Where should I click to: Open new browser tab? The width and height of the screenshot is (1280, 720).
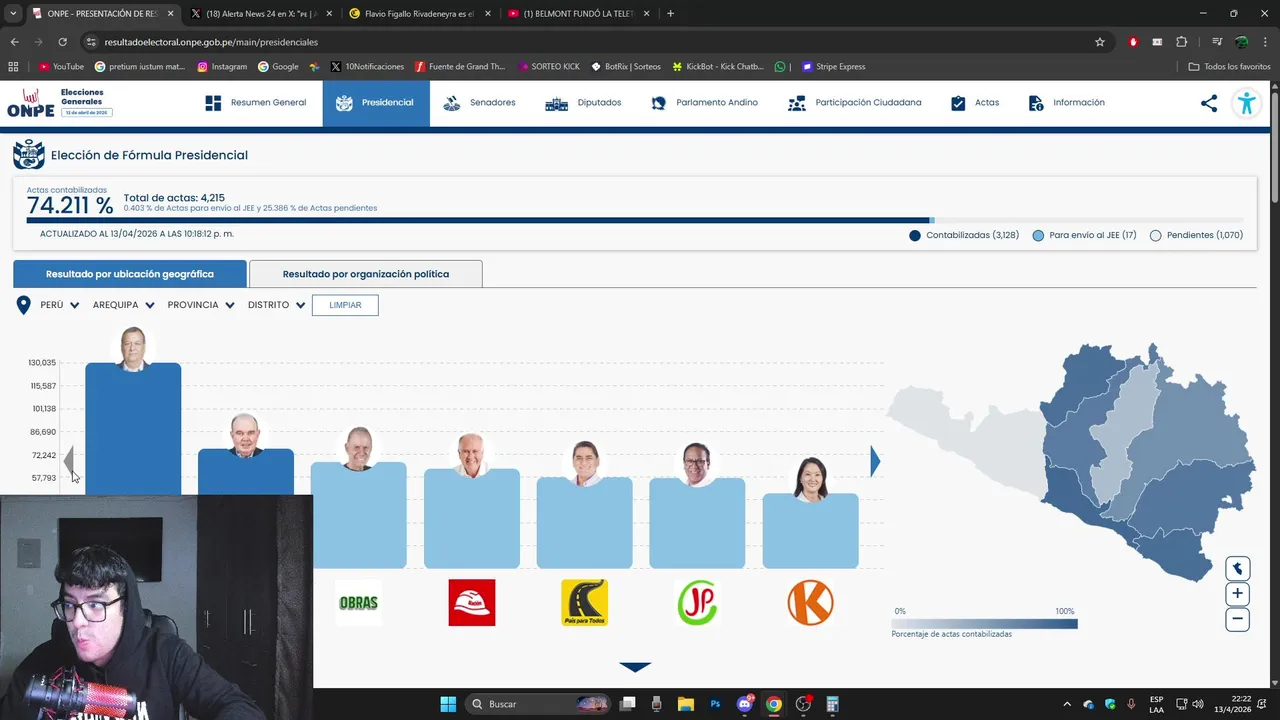[x=670, y=14]
